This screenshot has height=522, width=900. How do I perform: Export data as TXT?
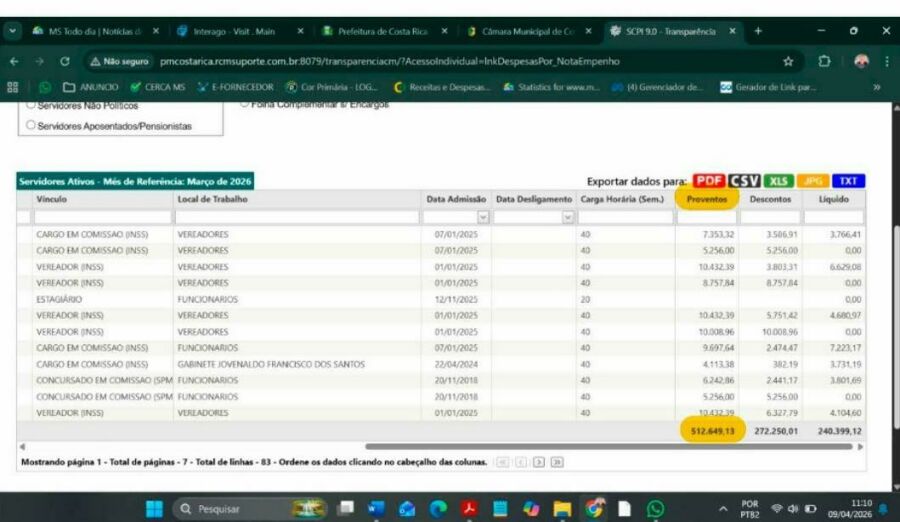[848, 181]
